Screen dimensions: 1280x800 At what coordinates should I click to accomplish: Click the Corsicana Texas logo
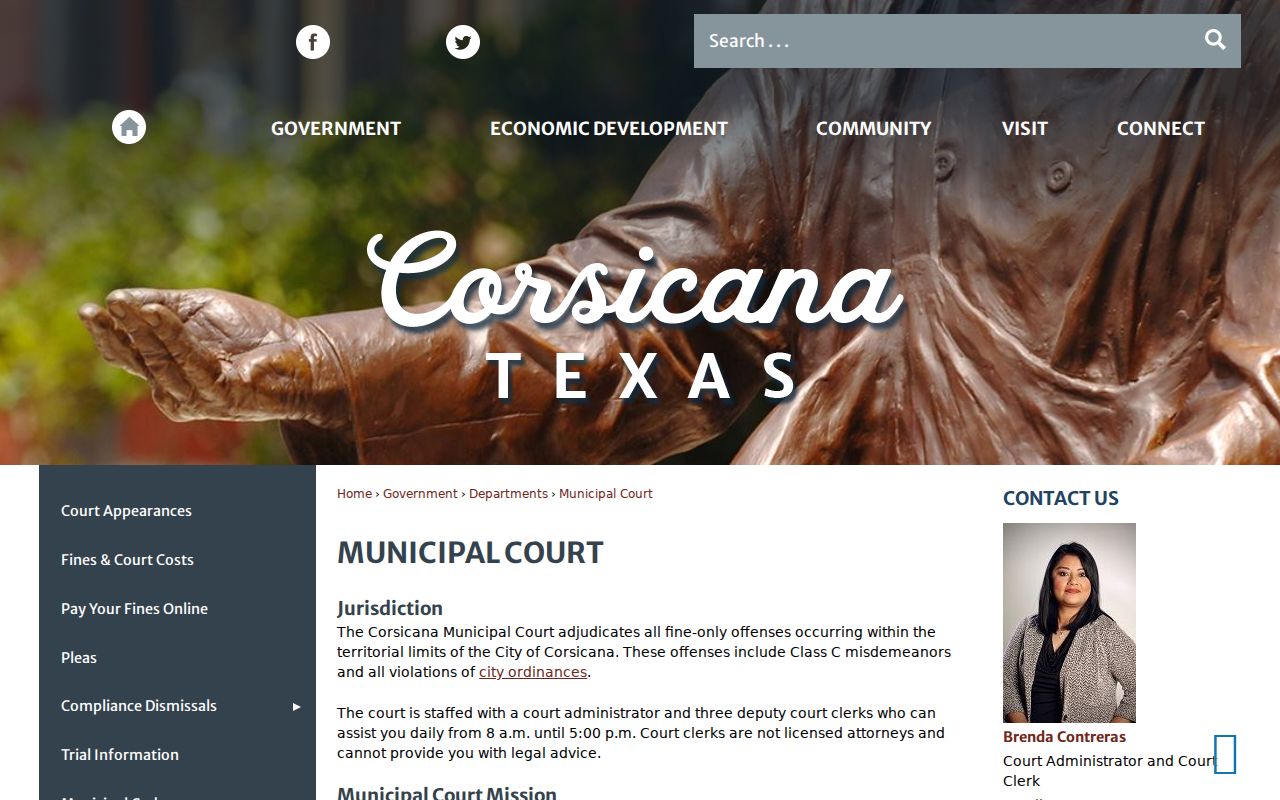point(636,315)
